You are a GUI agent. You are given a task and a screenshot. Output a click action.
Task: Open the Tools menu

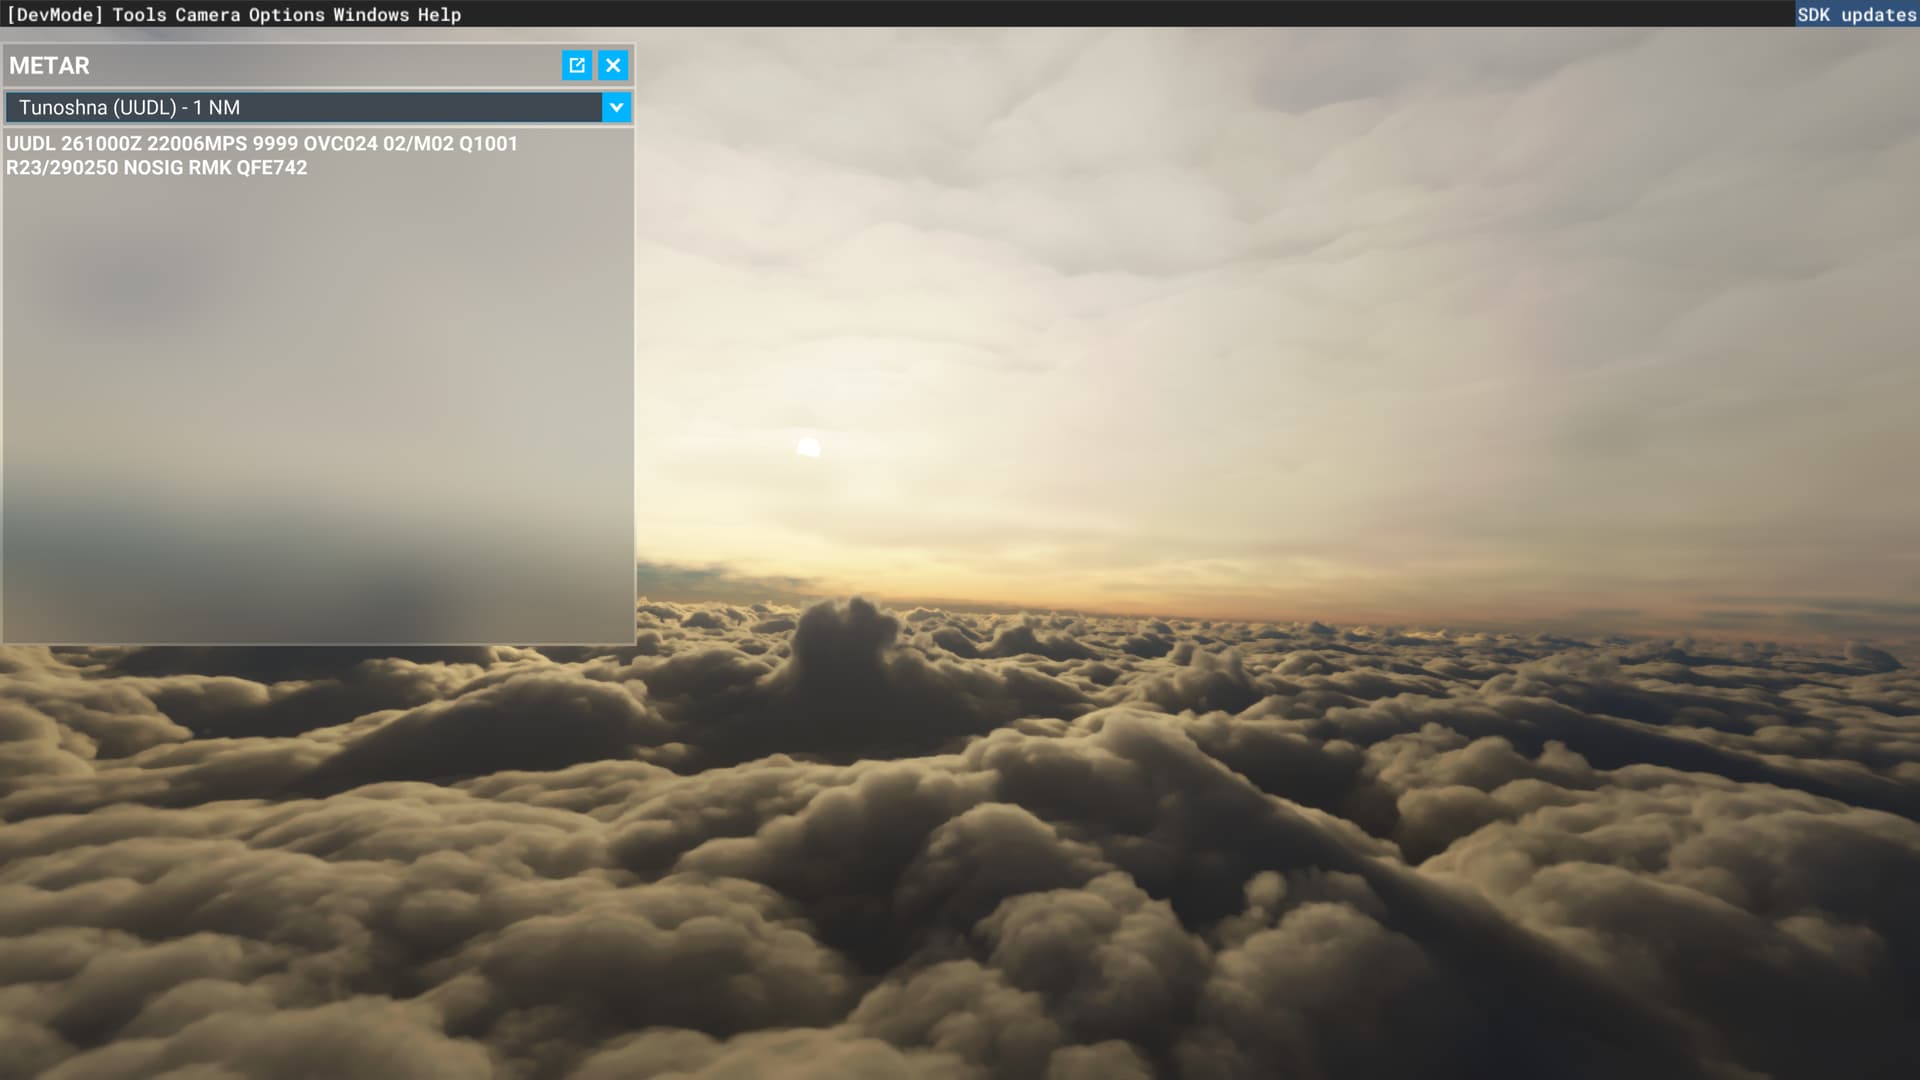click(x=139, y=14)
